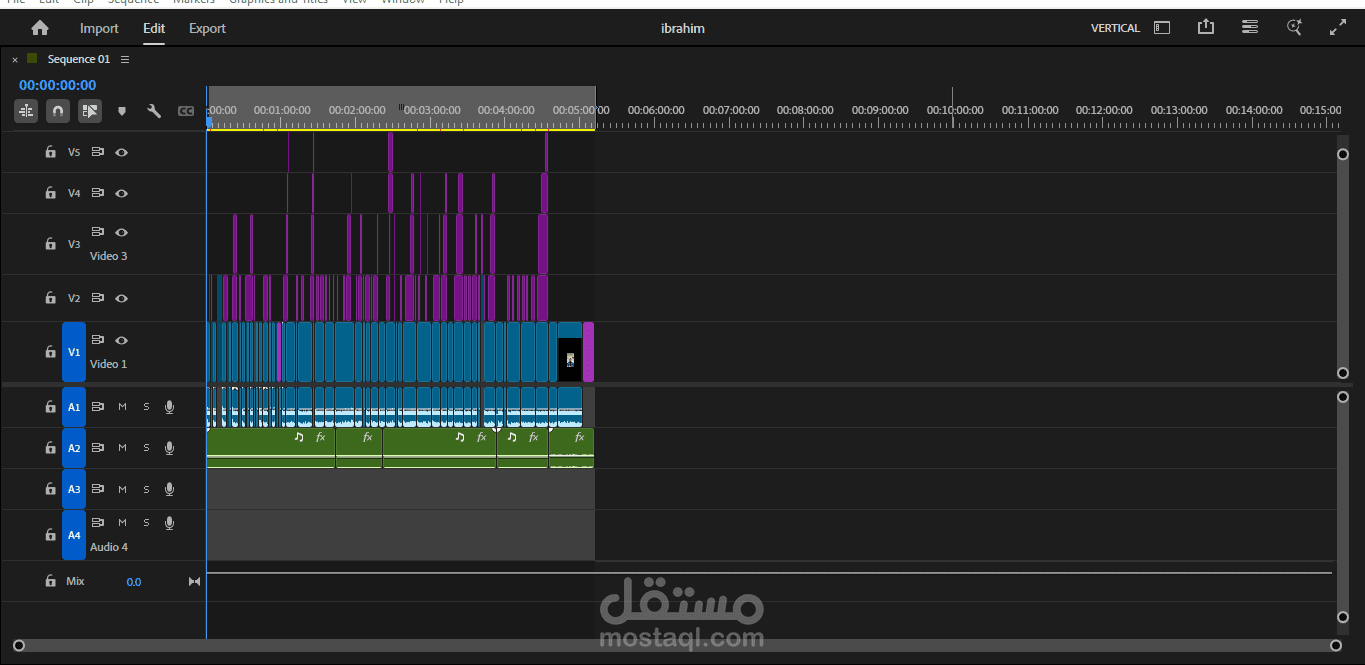Toggle sync lock on audio A2

coord(98,448)
